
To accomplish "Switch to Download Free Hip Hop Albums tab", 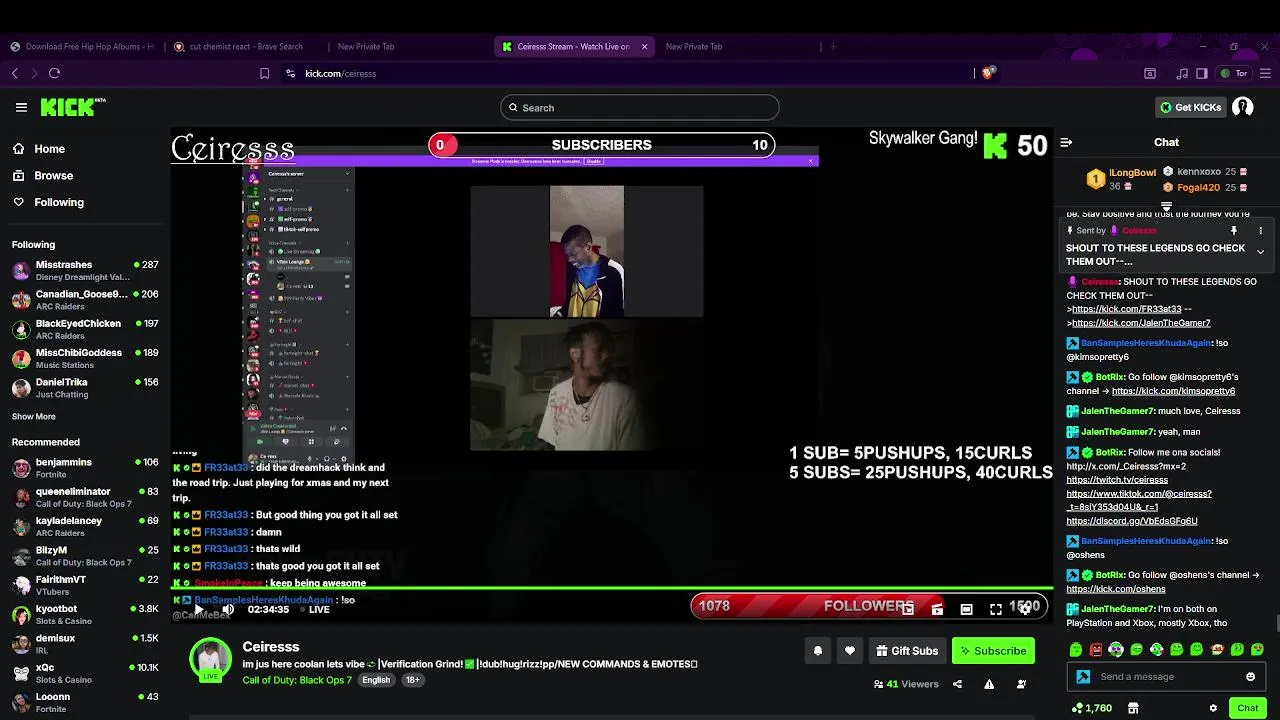I will (82, 46).
